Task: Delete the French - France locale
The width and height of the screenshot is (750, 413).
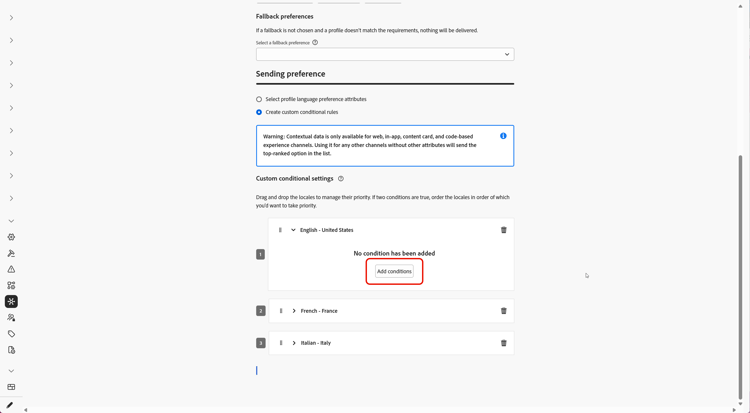Action: (504, 311)
